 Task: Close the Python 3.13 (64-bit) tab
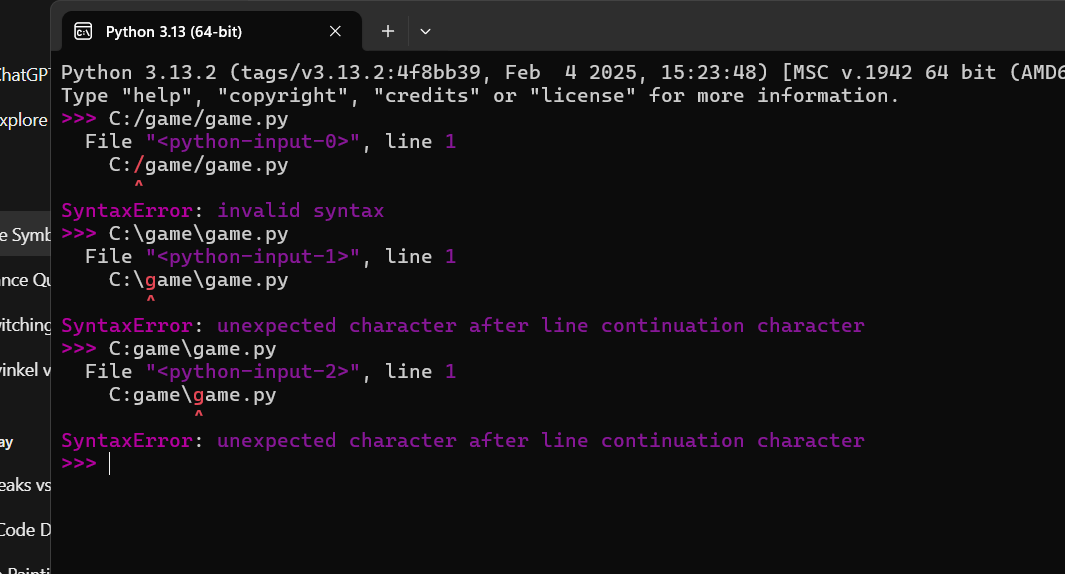[x=335, y=31]
